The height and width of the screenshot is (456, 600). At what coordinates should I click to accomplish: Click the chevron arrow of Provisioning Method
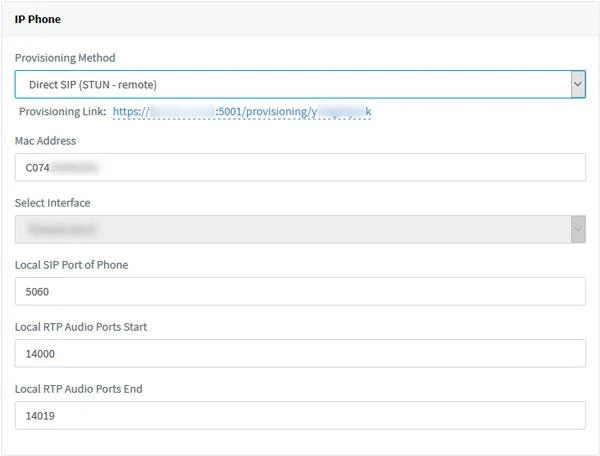tap(577, 85)
